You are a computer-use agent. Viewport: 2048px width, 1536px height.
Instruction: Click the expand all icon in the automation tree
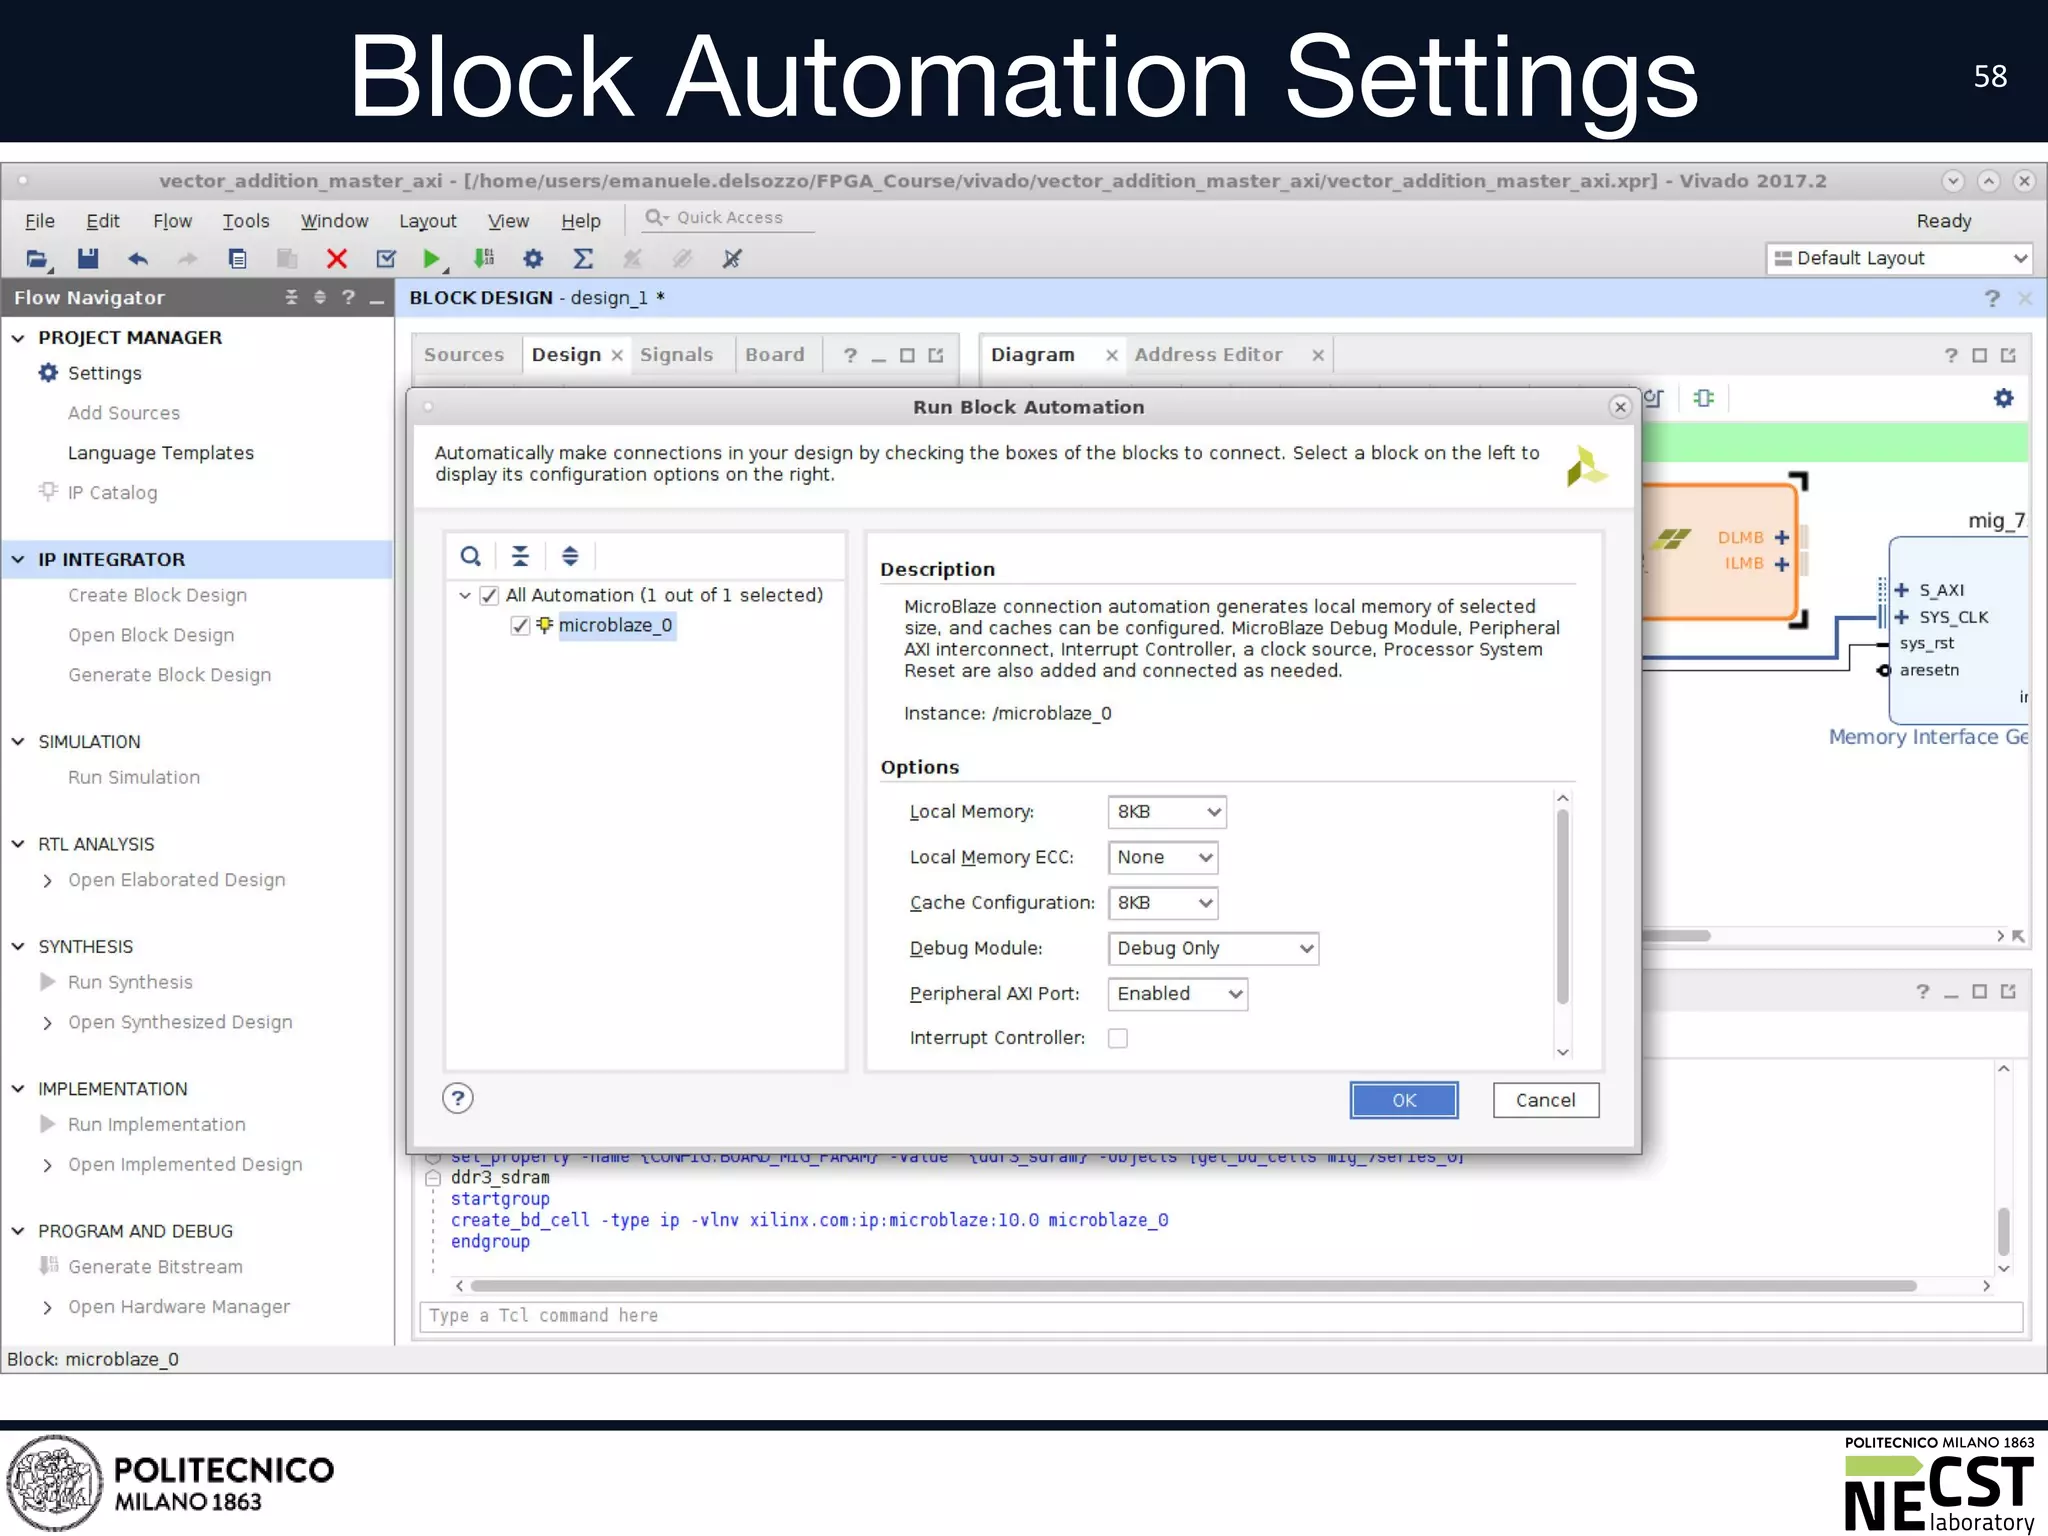570,556
